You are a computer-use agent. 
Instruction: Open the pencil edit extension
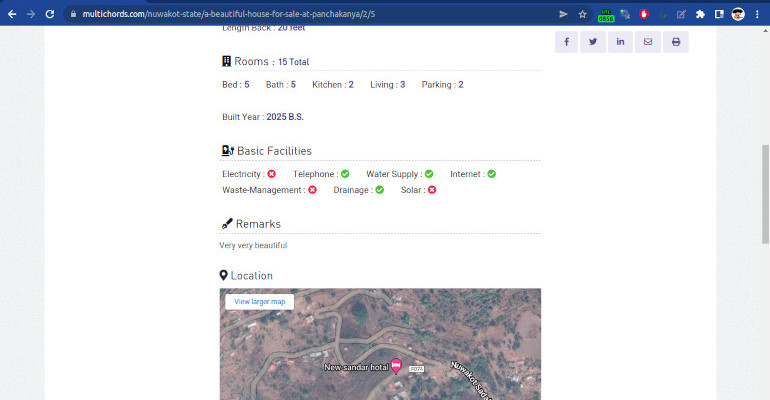click(681, 14)
